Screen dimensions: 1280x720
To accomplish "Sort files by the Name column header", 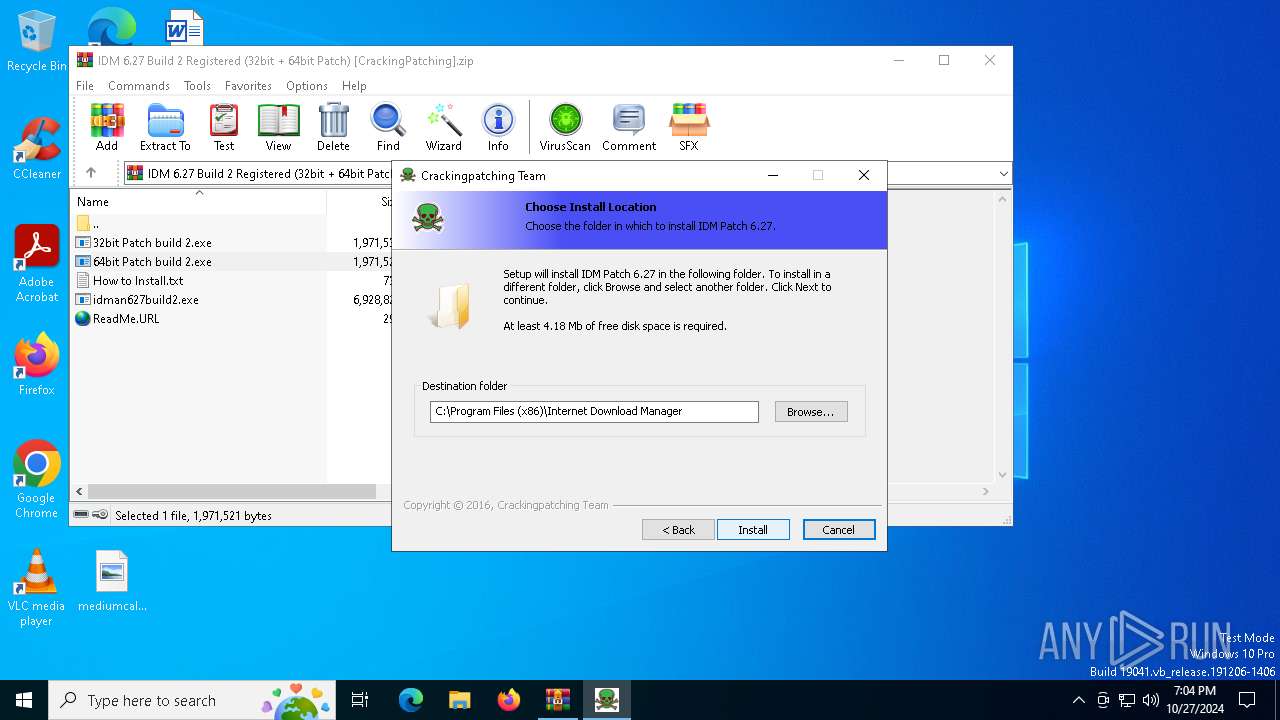I will 199,202.
